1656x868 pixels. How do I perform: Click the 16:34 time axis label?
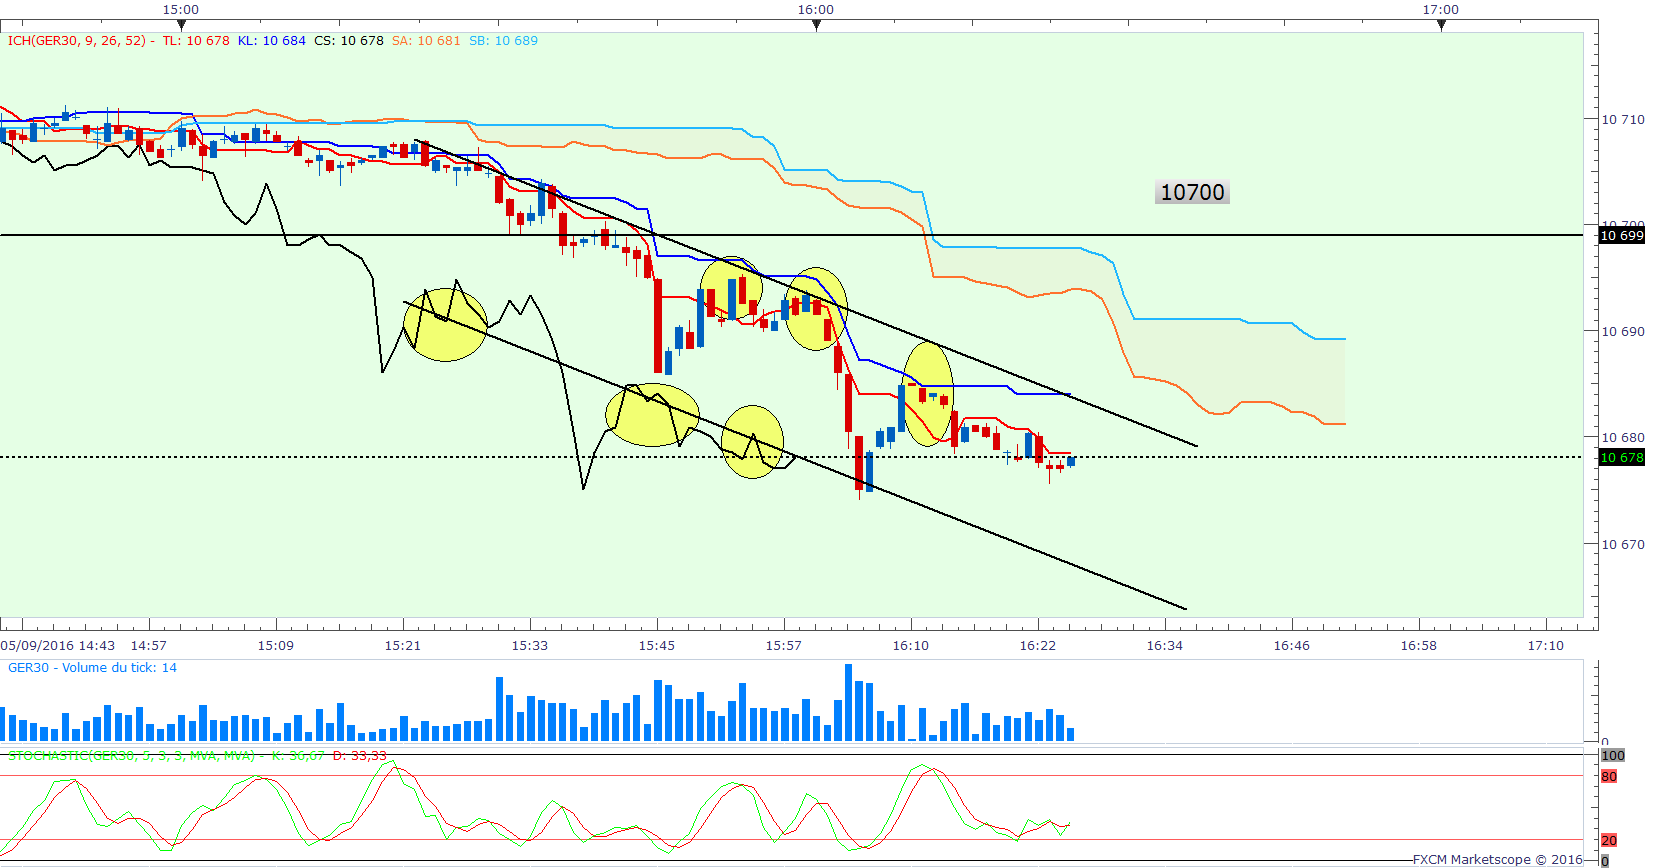1165,645
